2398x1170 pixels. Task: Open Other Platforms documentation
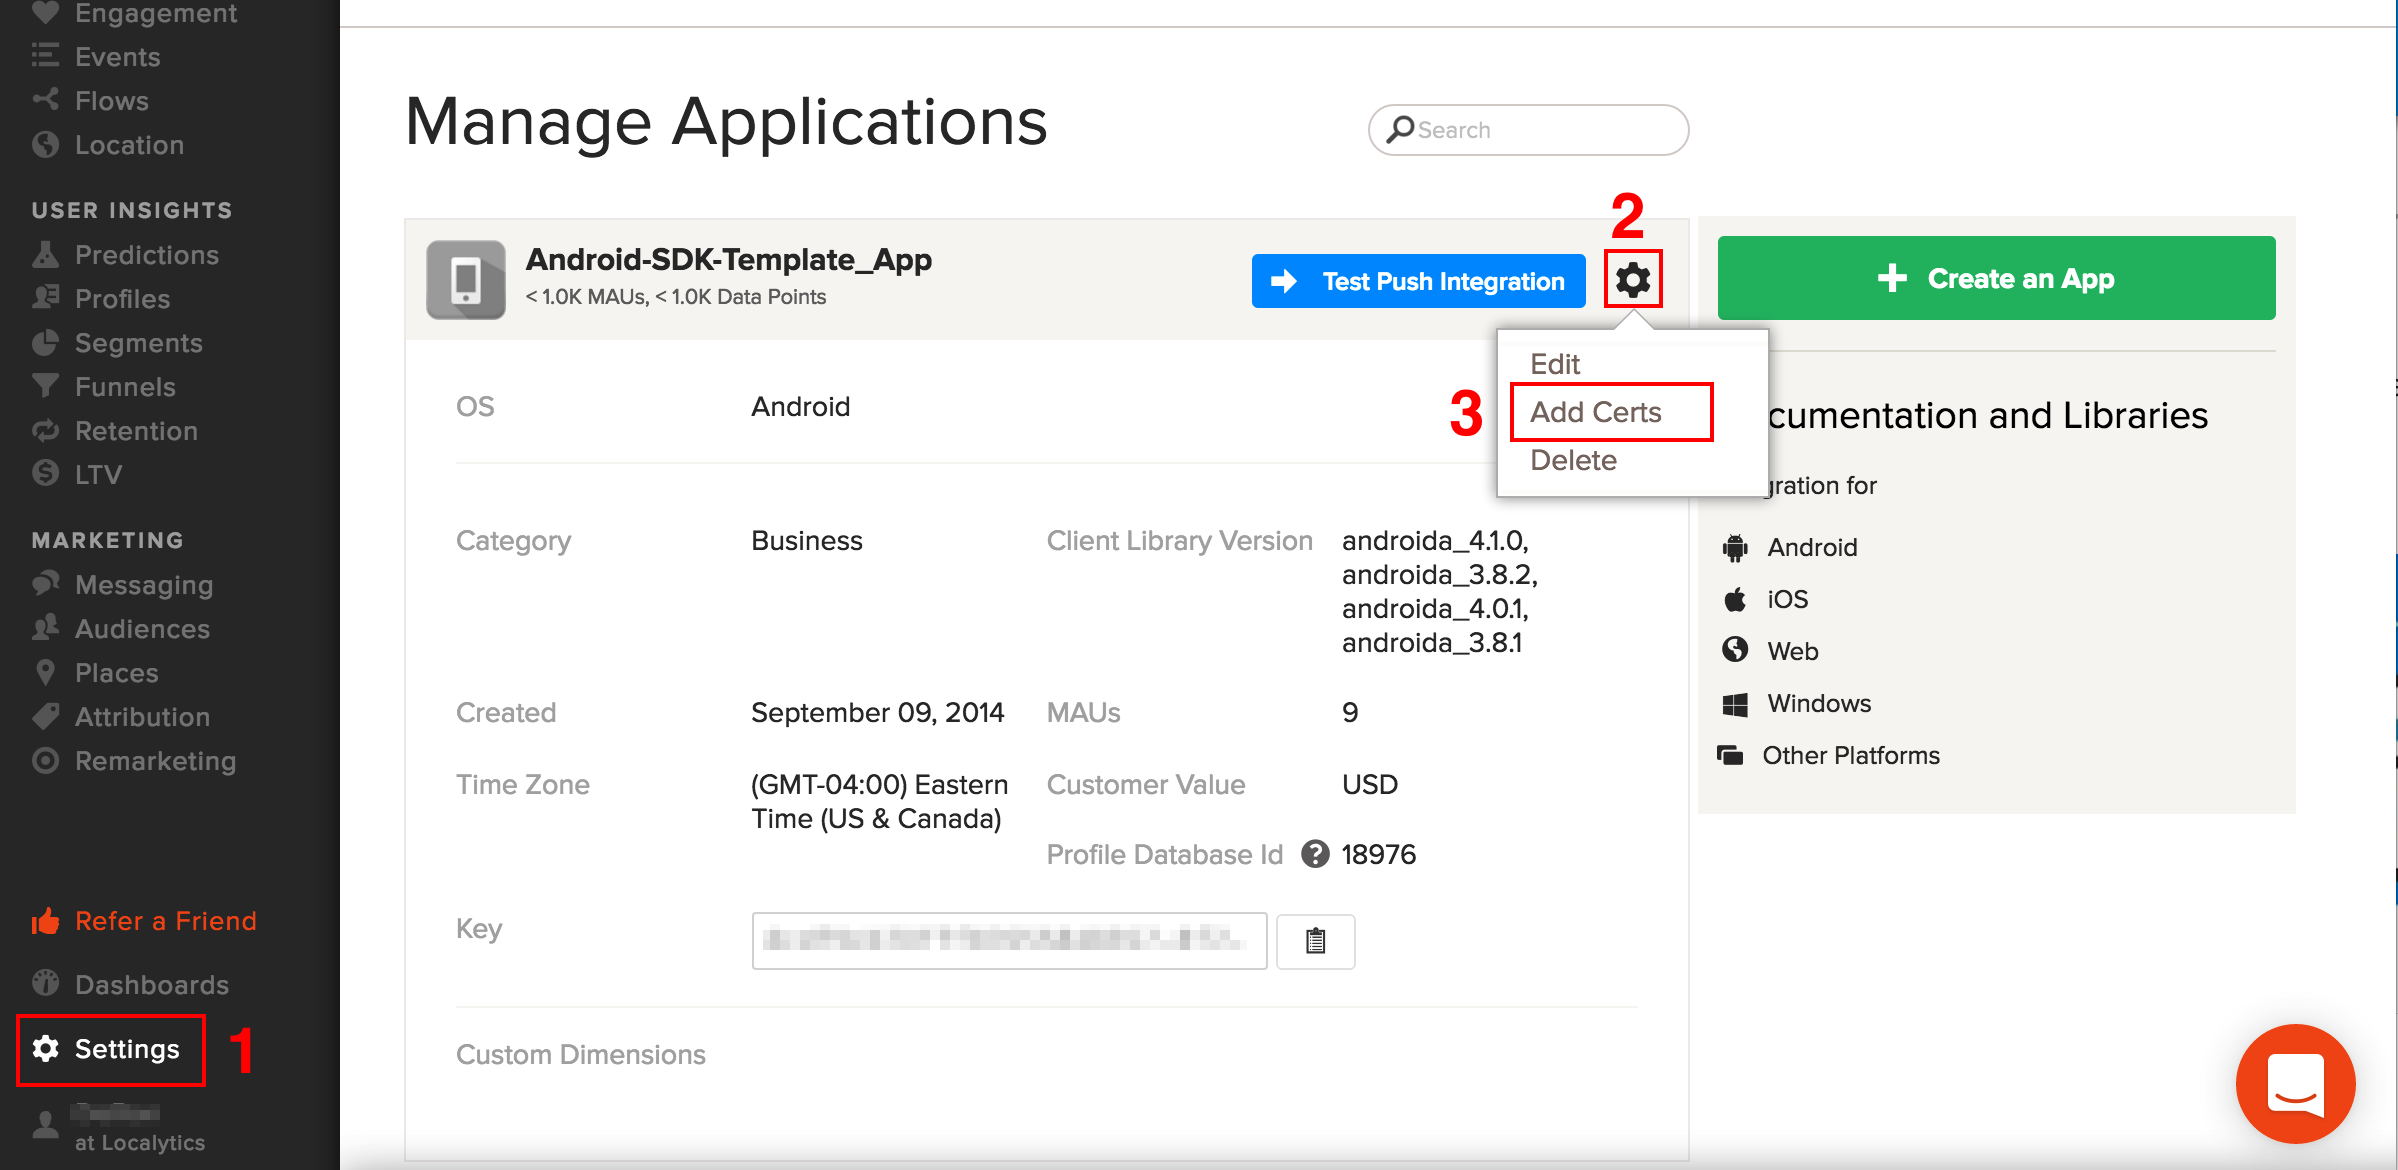pyautogui.click(x=1850, y=755)
